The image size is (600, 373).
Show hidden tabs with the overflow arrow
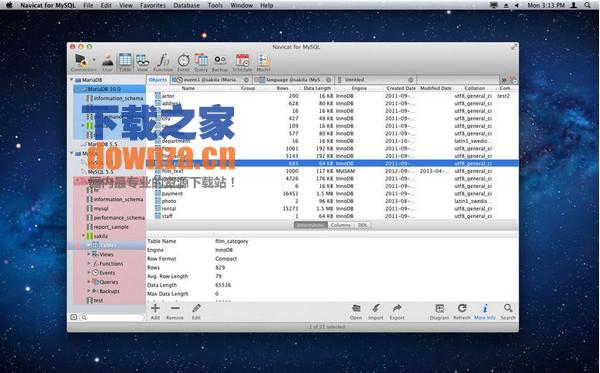504,80
